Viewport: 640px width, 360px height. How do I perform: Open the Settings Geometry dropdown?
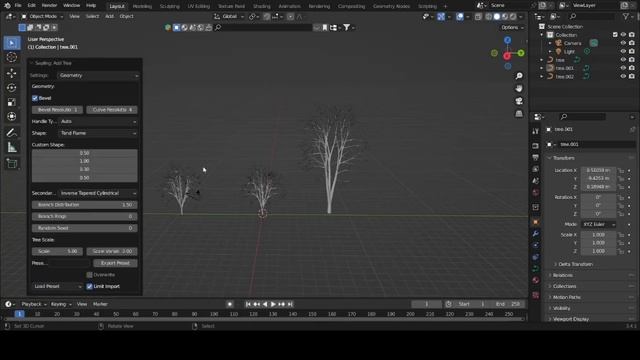click(x=98, y=76)
